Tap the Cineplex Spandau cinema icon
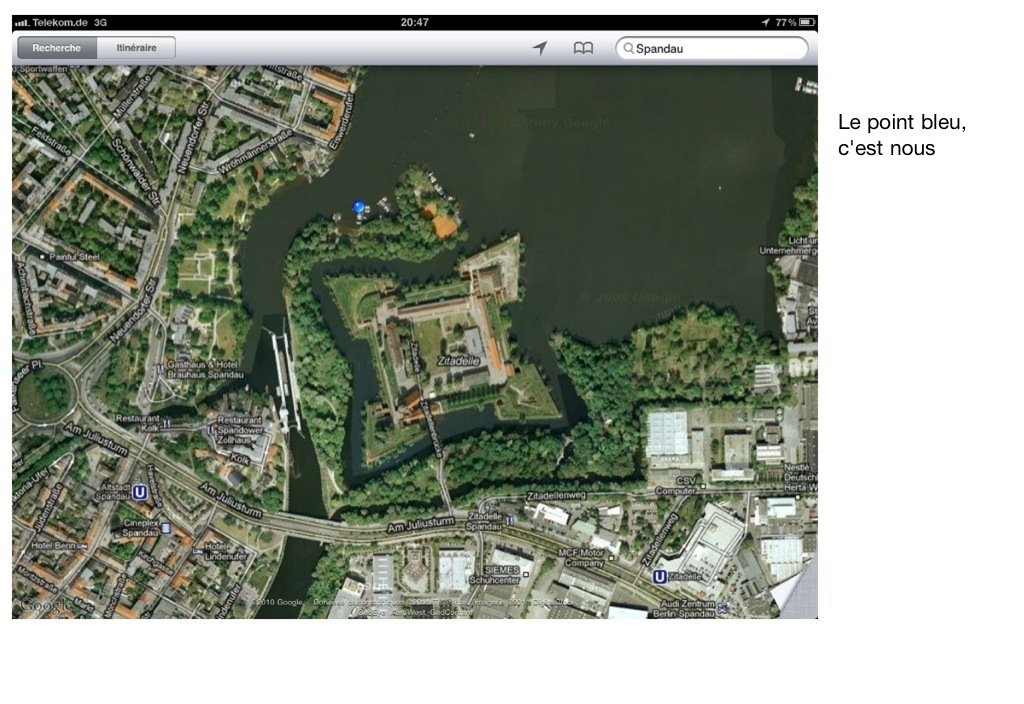Image resolution: width=1024 pixels, height=704 pixels. [165, 527]
